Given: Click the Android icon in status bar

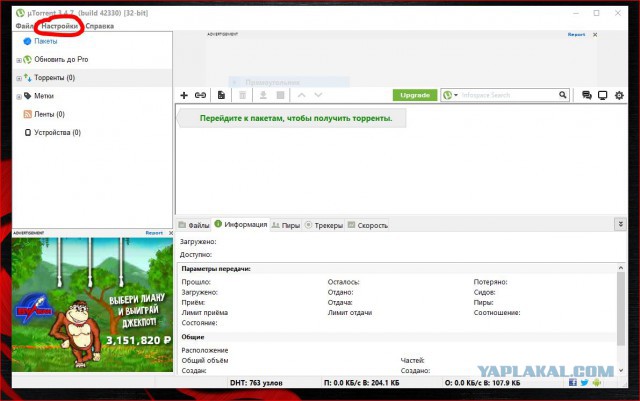Looking at the screenshot, I should click(597, 383).
